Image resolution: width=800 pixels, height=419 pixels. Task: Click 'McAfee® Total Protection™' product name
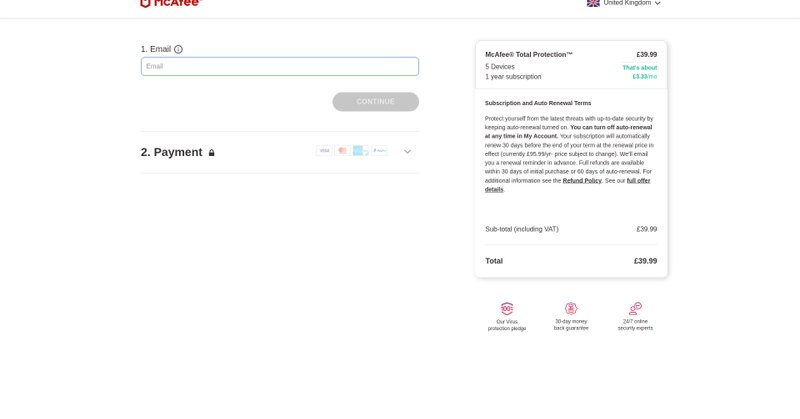pos(529,55)
